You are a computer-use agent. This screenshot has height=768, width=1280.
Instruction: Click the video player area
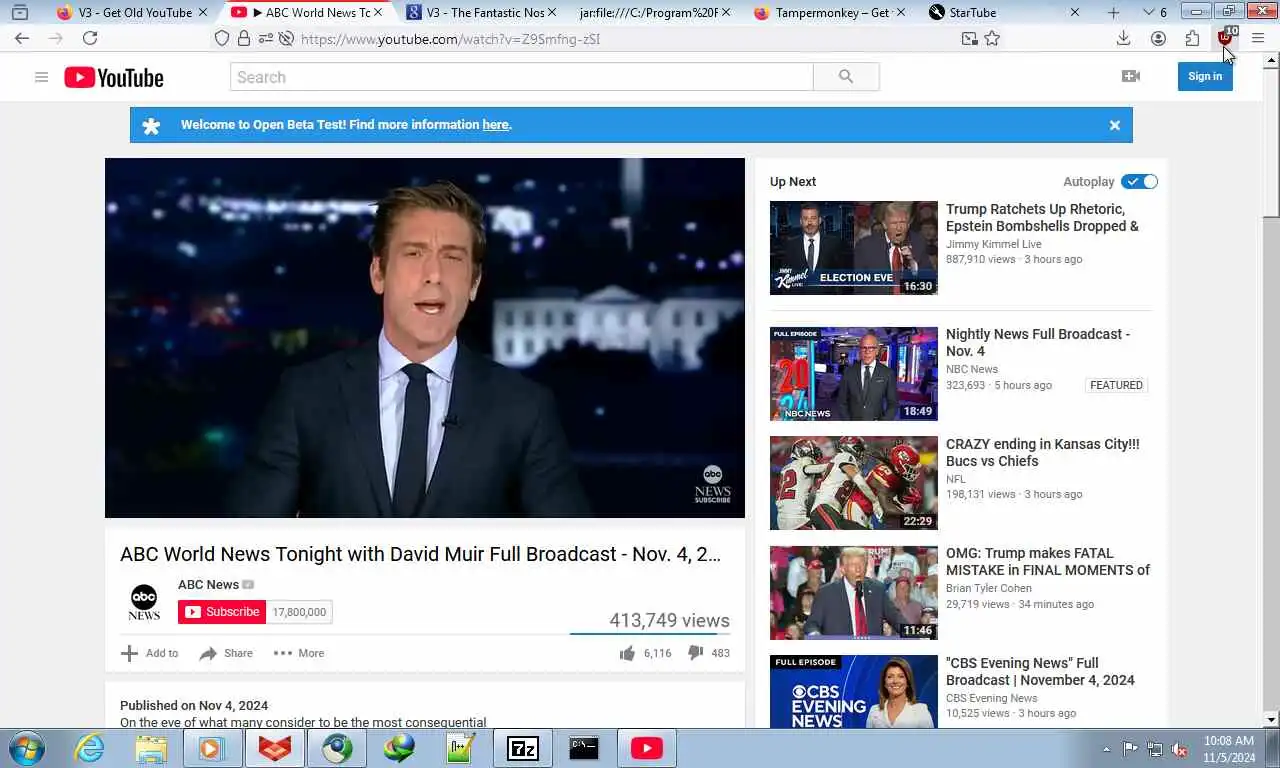425,338
